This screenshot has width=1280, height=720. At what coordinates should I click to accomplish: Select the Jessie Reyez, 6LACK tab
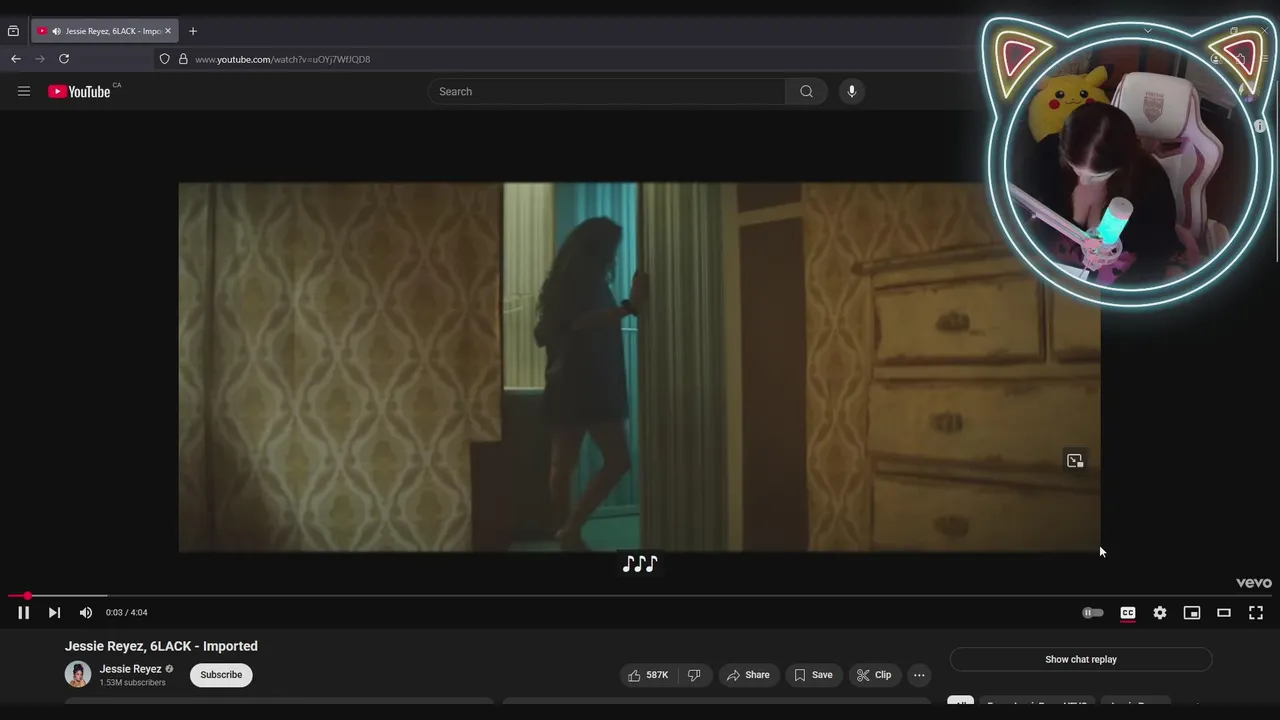point(105,31)
